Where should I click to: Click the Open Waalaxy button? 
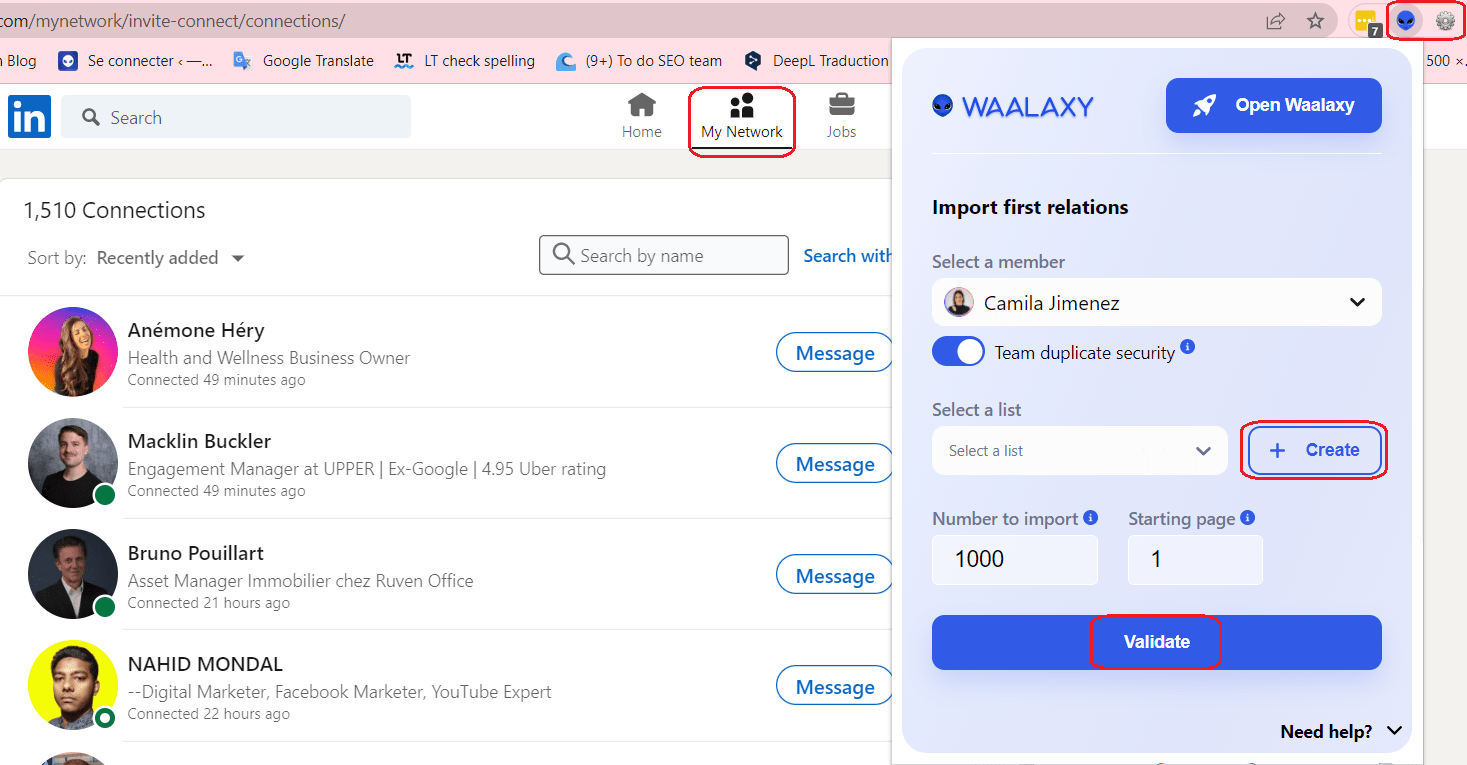coord(1274,105)
